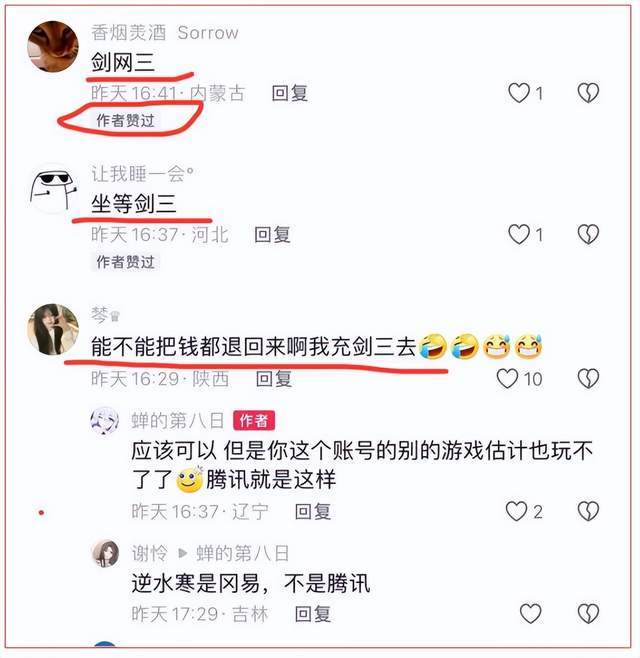Screen dimensions: 640x658
Task: Like 琴's comment with 10 likes
Action: (507, 379)
